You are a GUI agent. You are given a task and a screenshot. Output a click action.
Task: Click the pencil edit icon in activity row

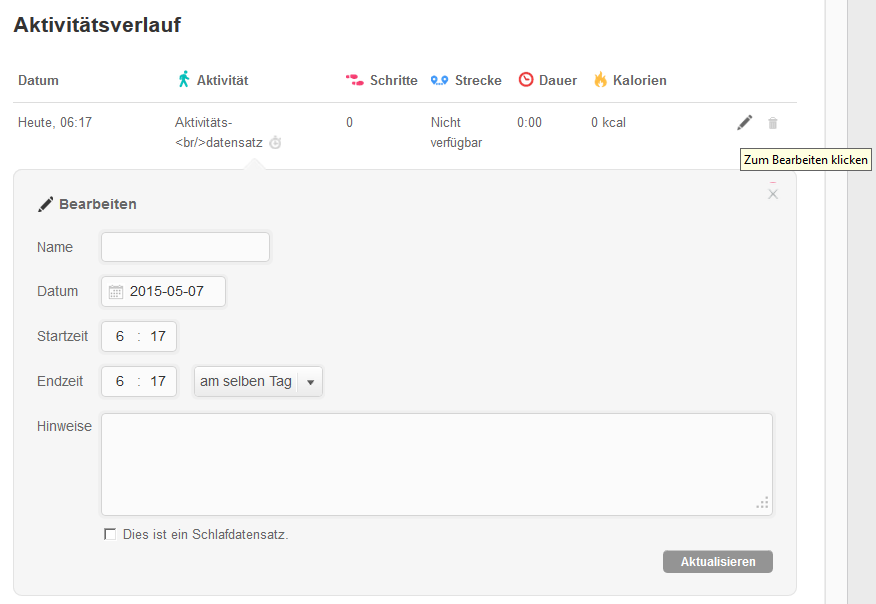tap(744, 123)
